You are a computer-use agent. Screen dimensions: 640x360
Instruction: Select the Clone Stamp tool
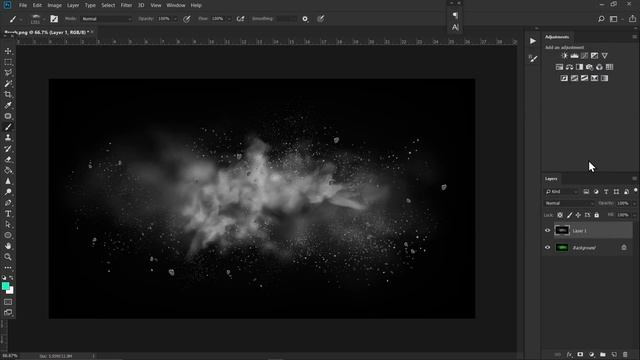point(8,138)
